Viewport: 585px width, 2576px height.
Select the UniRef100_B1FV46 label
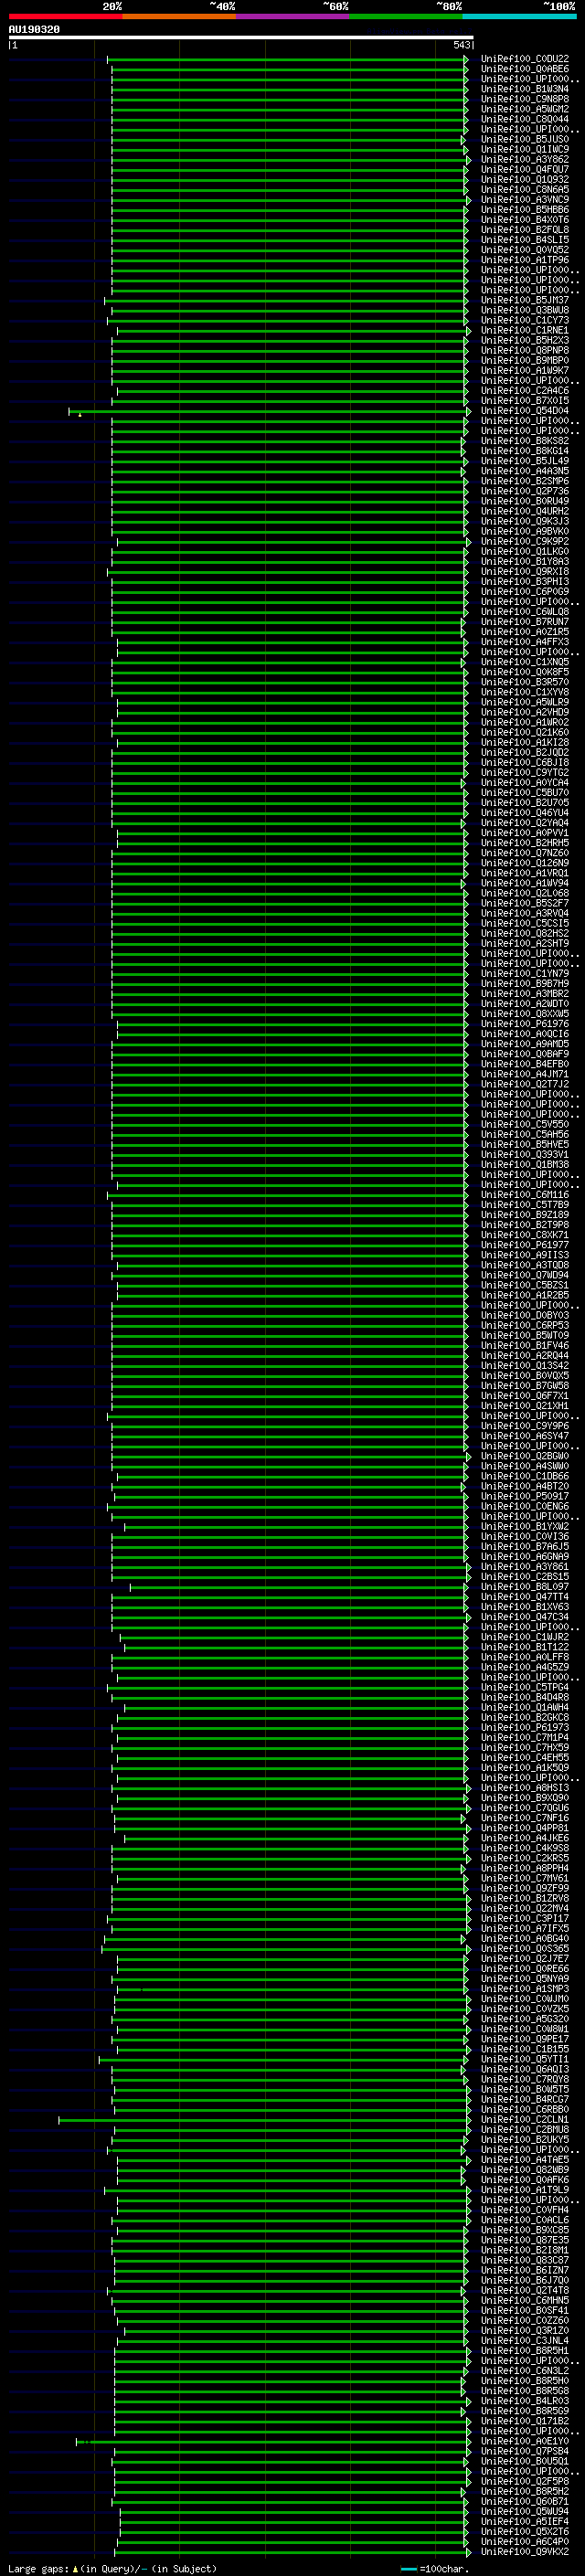[525, 1346]
